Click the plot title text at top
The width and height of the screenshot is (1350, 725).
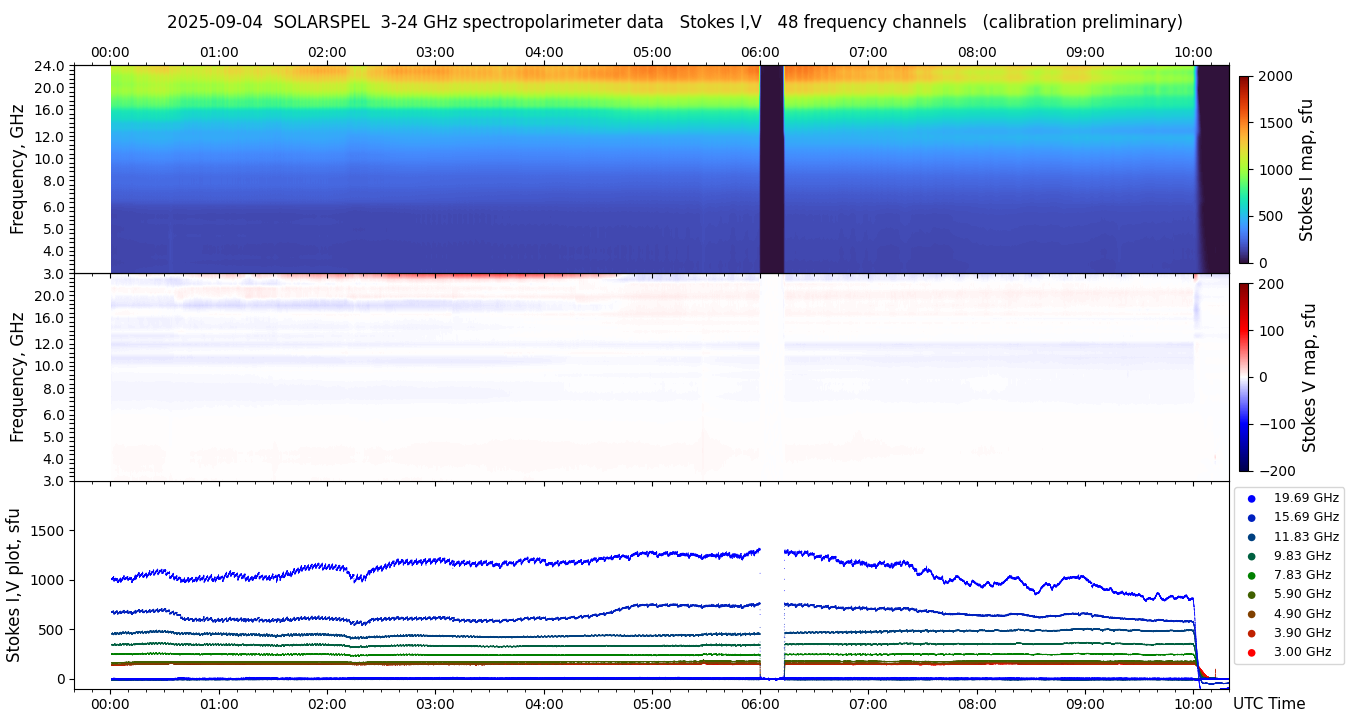coord(674,22)
